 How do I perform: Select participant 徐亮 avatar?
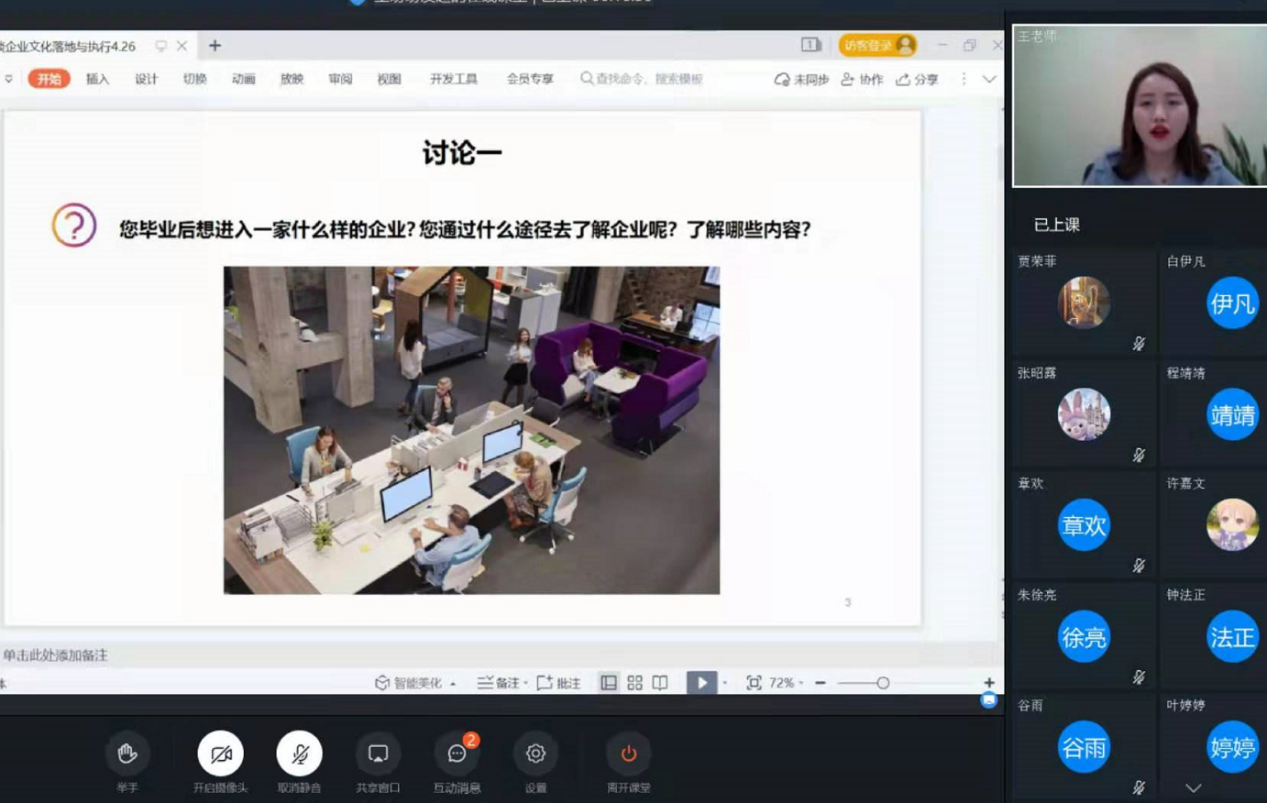click(1084, 637)
